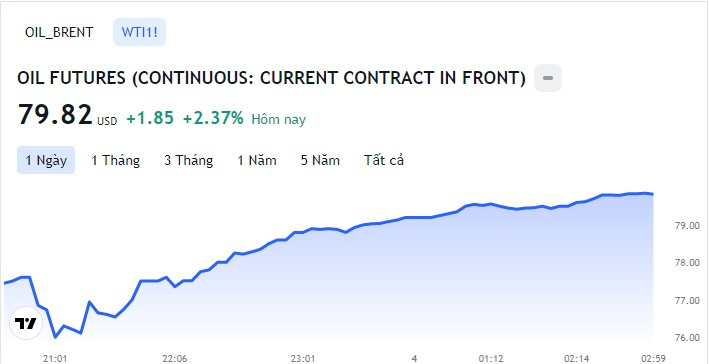The width and height of the screenshot is (709, 364).
Task: Click the chart line's lowest dip
Action: point(55,337)
